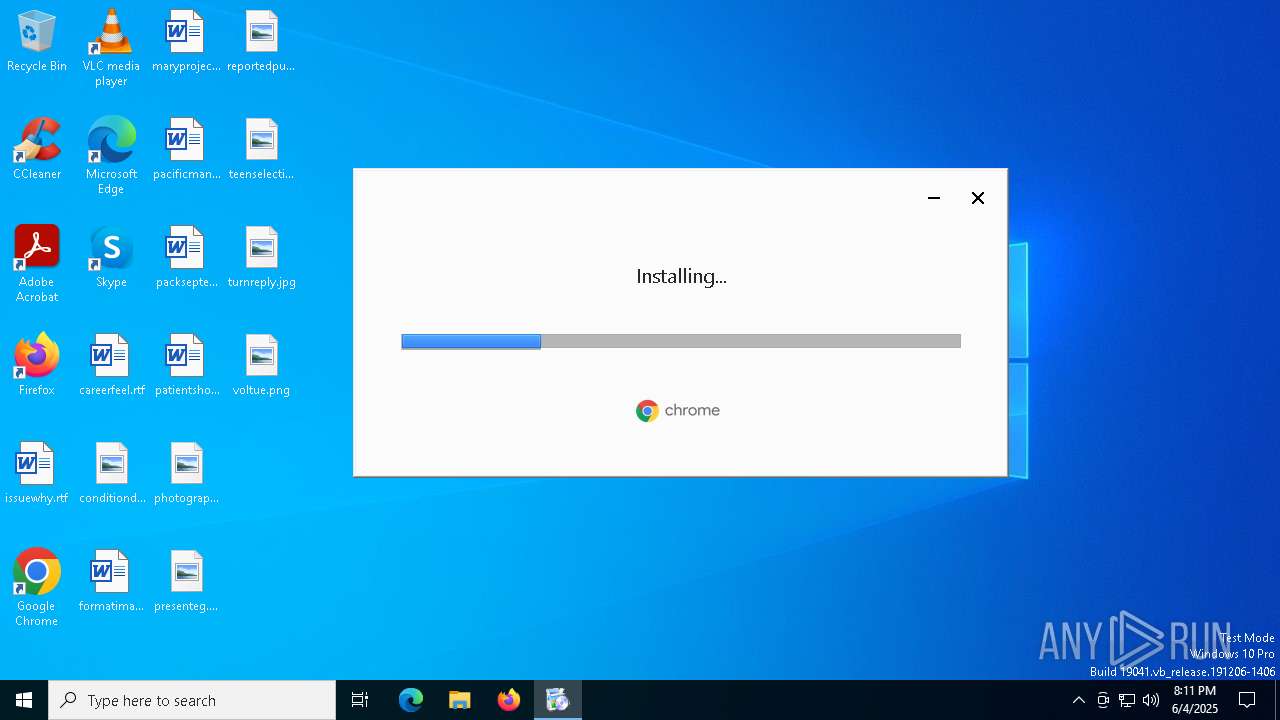
Task: Select the patientsho... Word document
Action: coord(186,366)
